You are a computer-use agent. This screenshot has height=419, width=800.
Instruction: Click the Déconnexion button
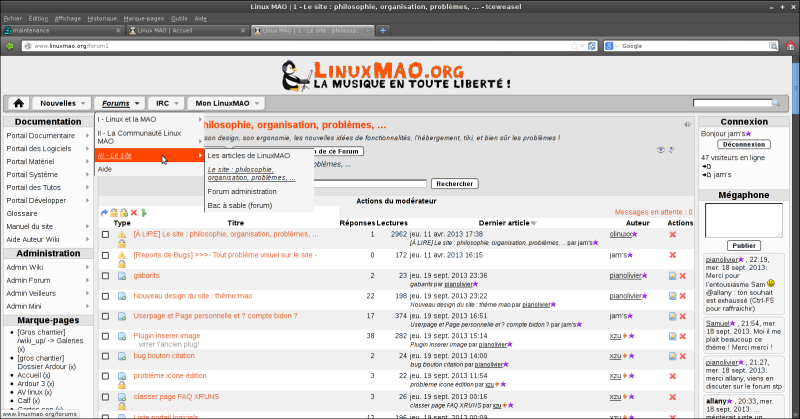tap(743, 144)
